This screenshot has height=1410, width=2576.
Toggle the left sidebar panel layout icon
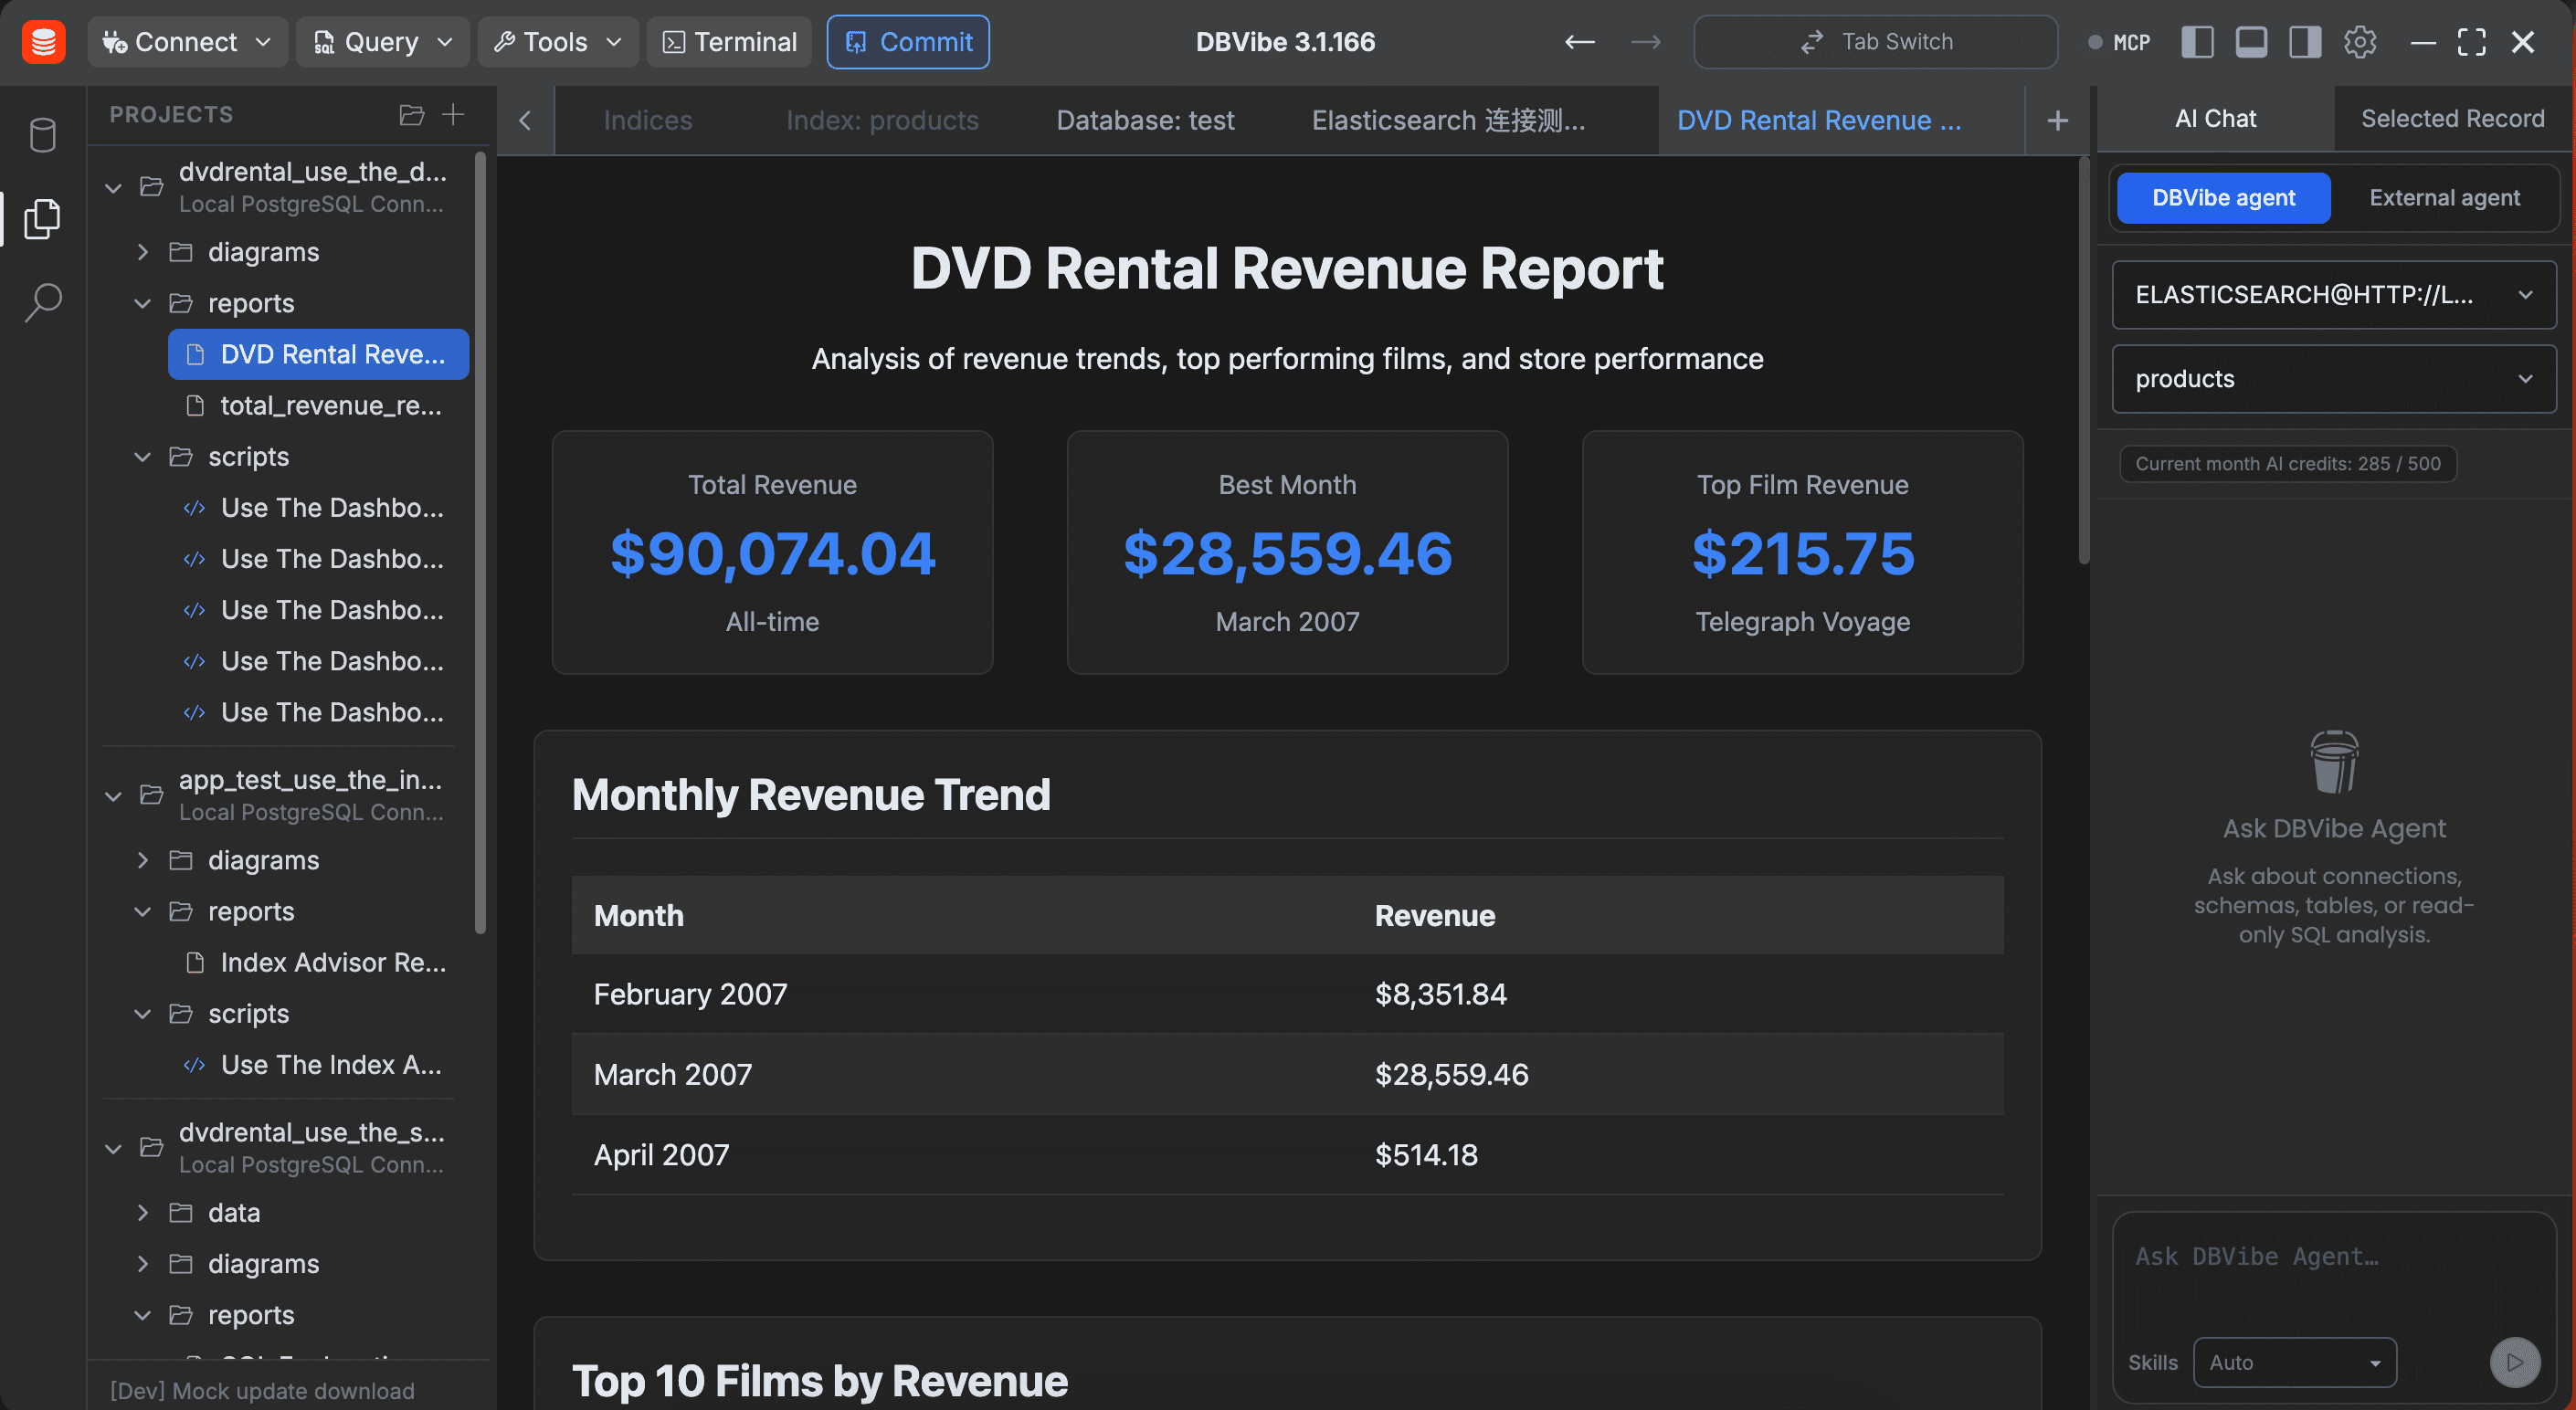(x=2197, y=42)
